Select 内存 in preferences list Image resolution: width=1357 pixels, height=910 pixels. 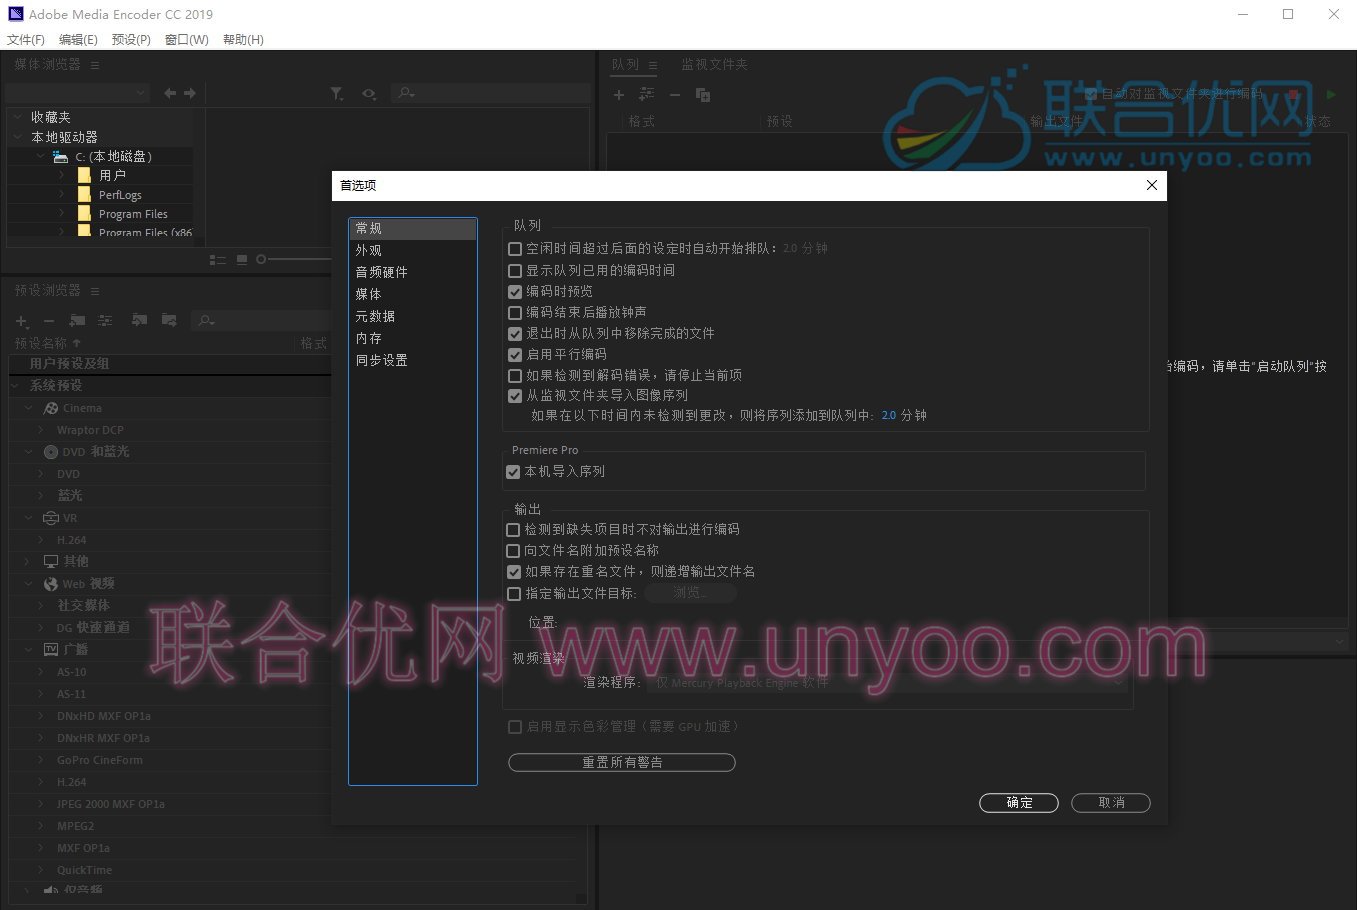(412, 339)
